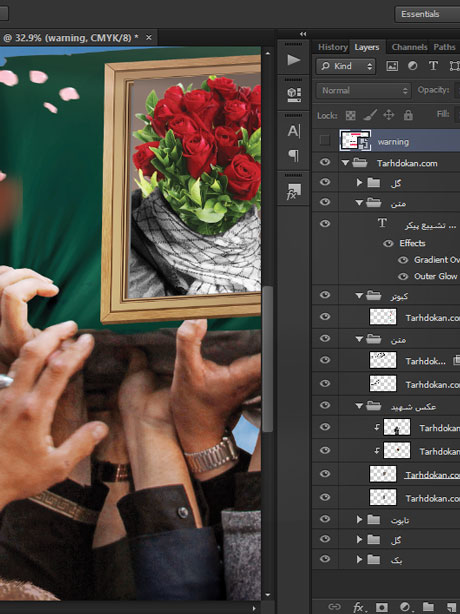Open the Kind filter dropdown
460x614 pixels.
[x=346, y=66]
